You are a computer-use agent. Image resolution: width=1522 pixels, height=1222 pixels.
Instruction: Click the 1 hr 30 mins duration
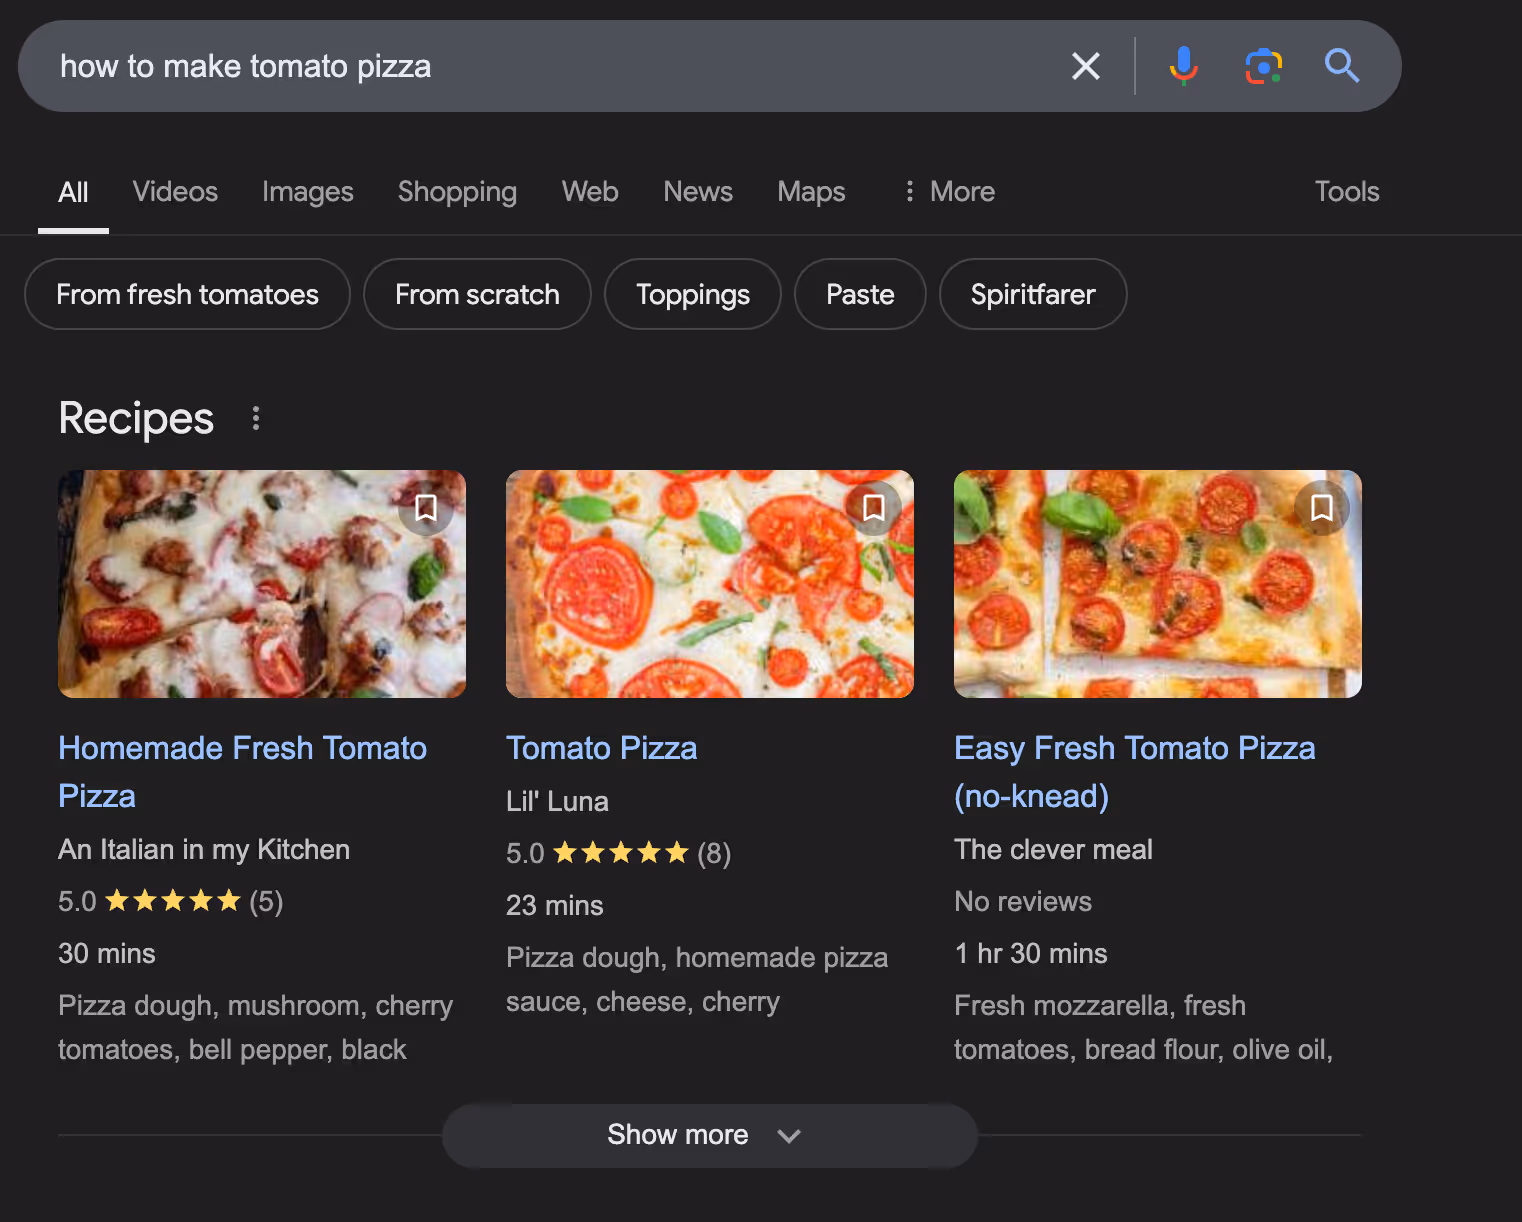pyautogui.click(x=1031, y=954)
